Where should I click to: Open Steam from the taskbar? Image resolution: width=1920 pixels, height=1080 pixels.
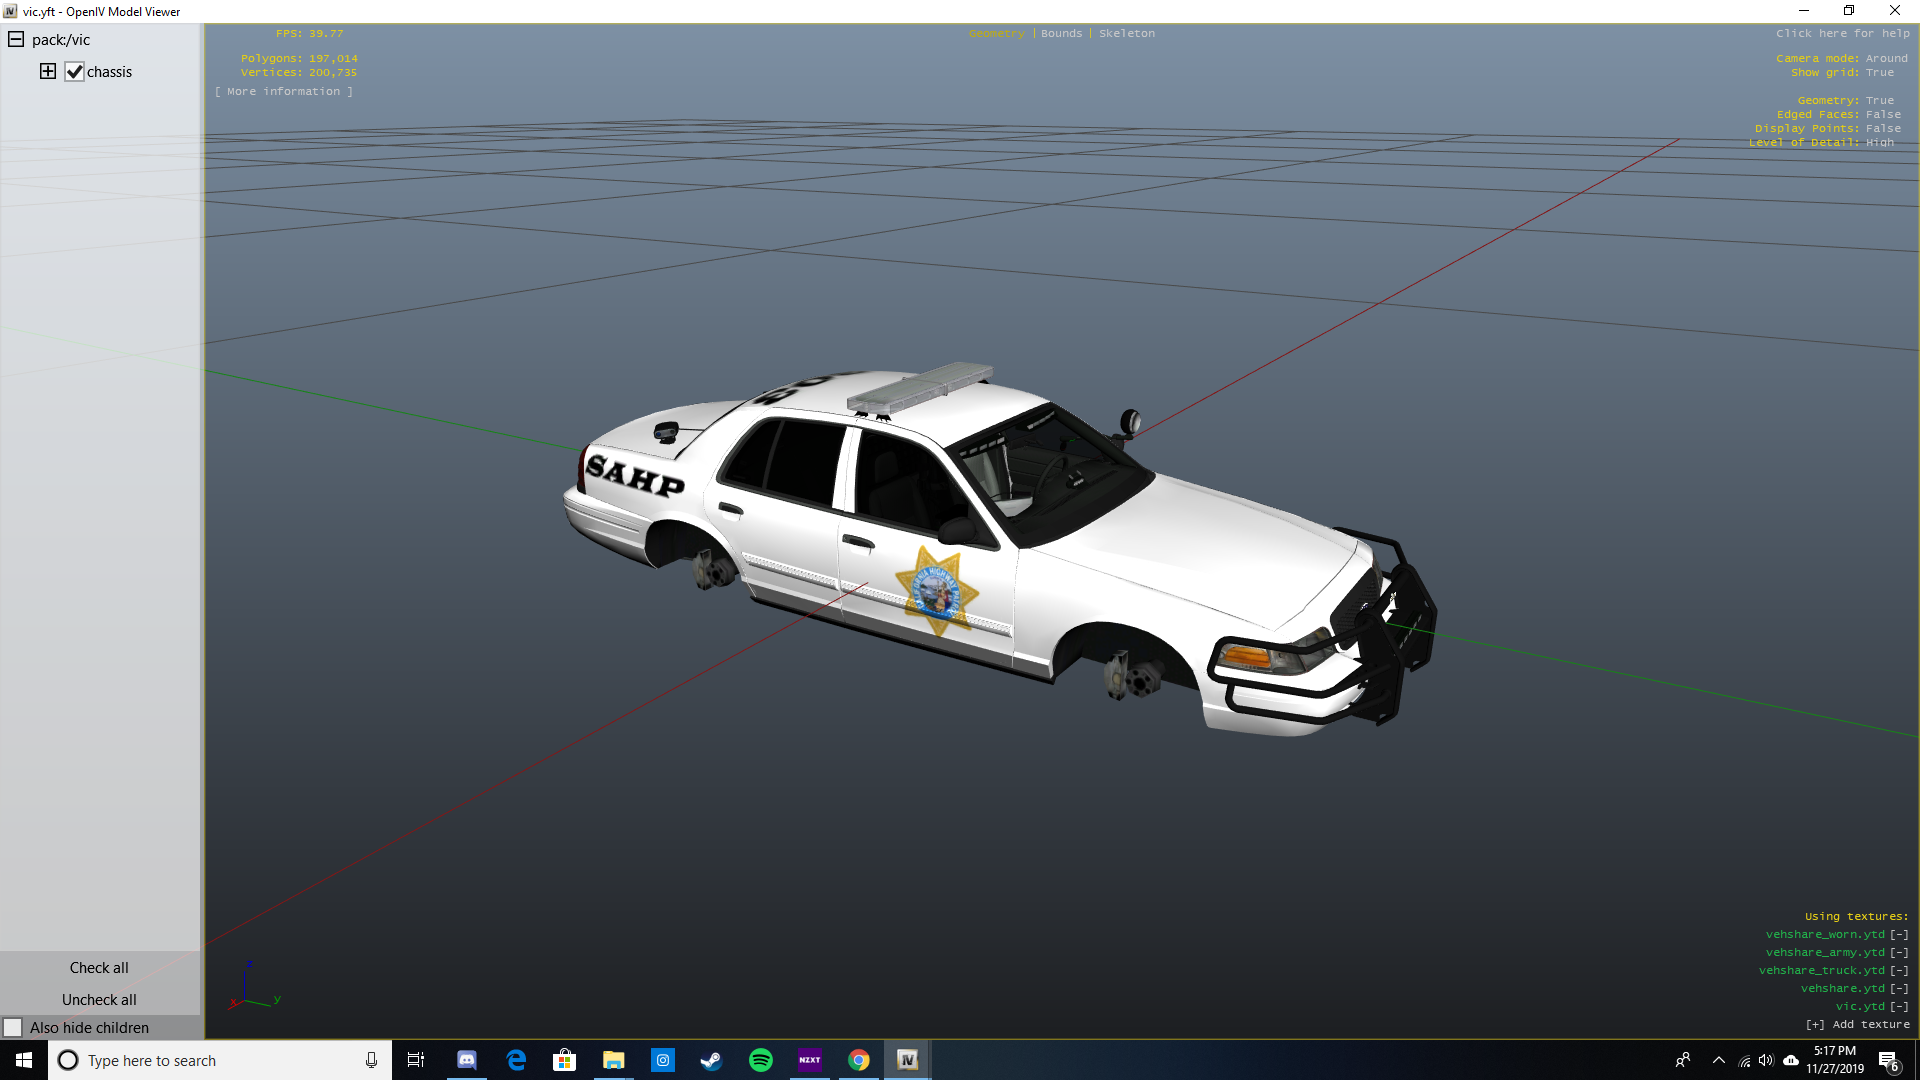coord(711,1060)
